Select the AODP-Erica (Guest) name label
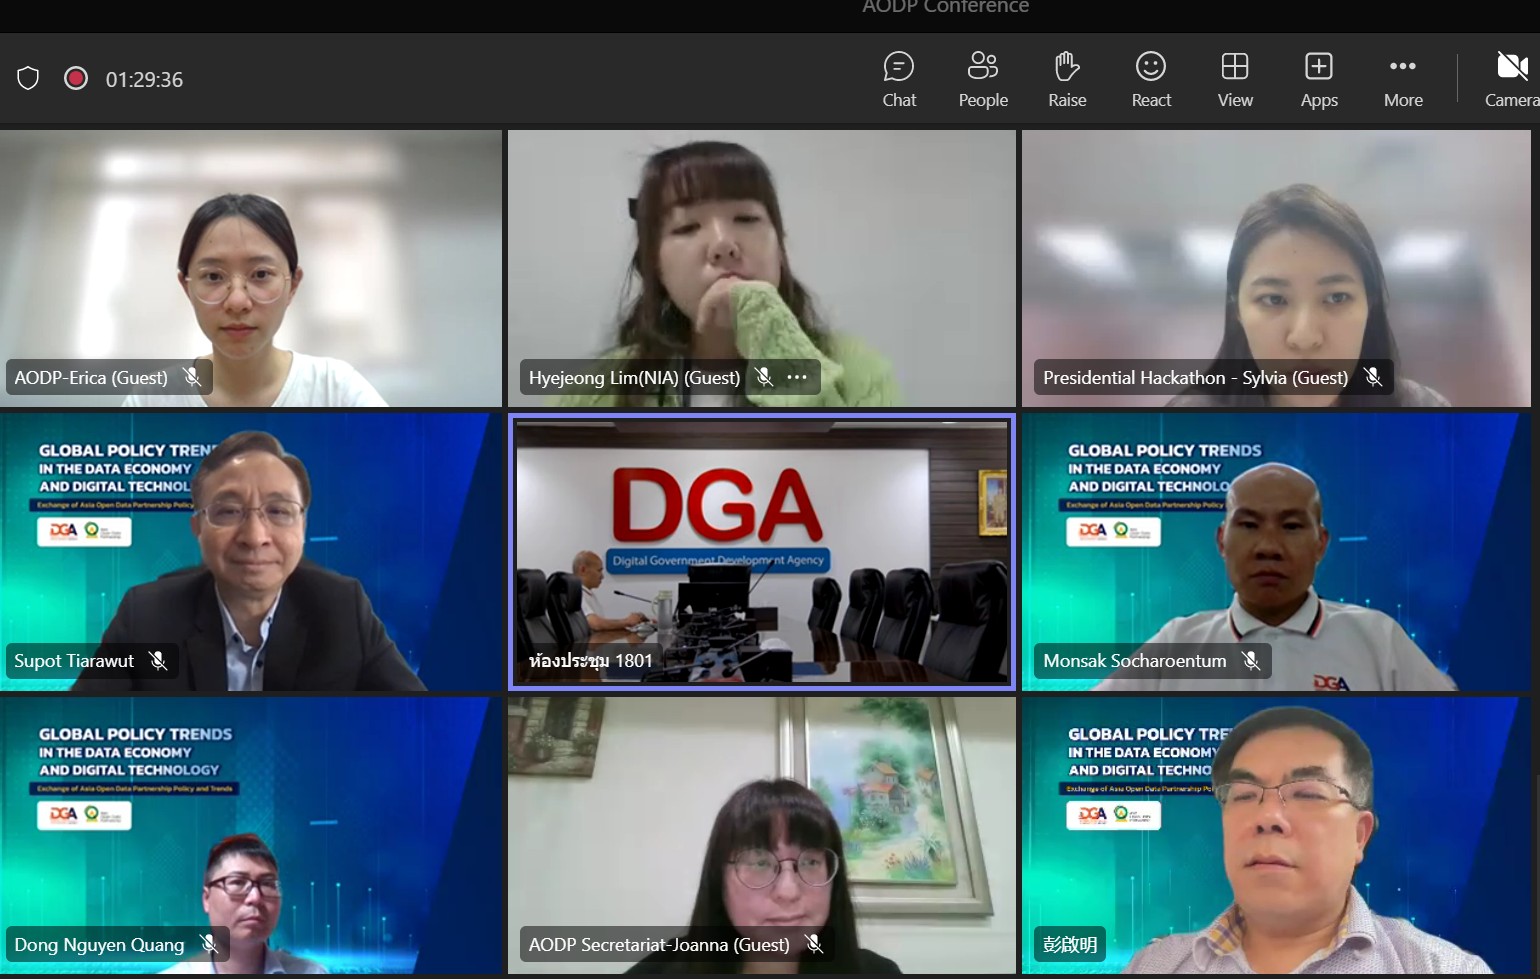The image size is (1540, 979). pos(91,378)
